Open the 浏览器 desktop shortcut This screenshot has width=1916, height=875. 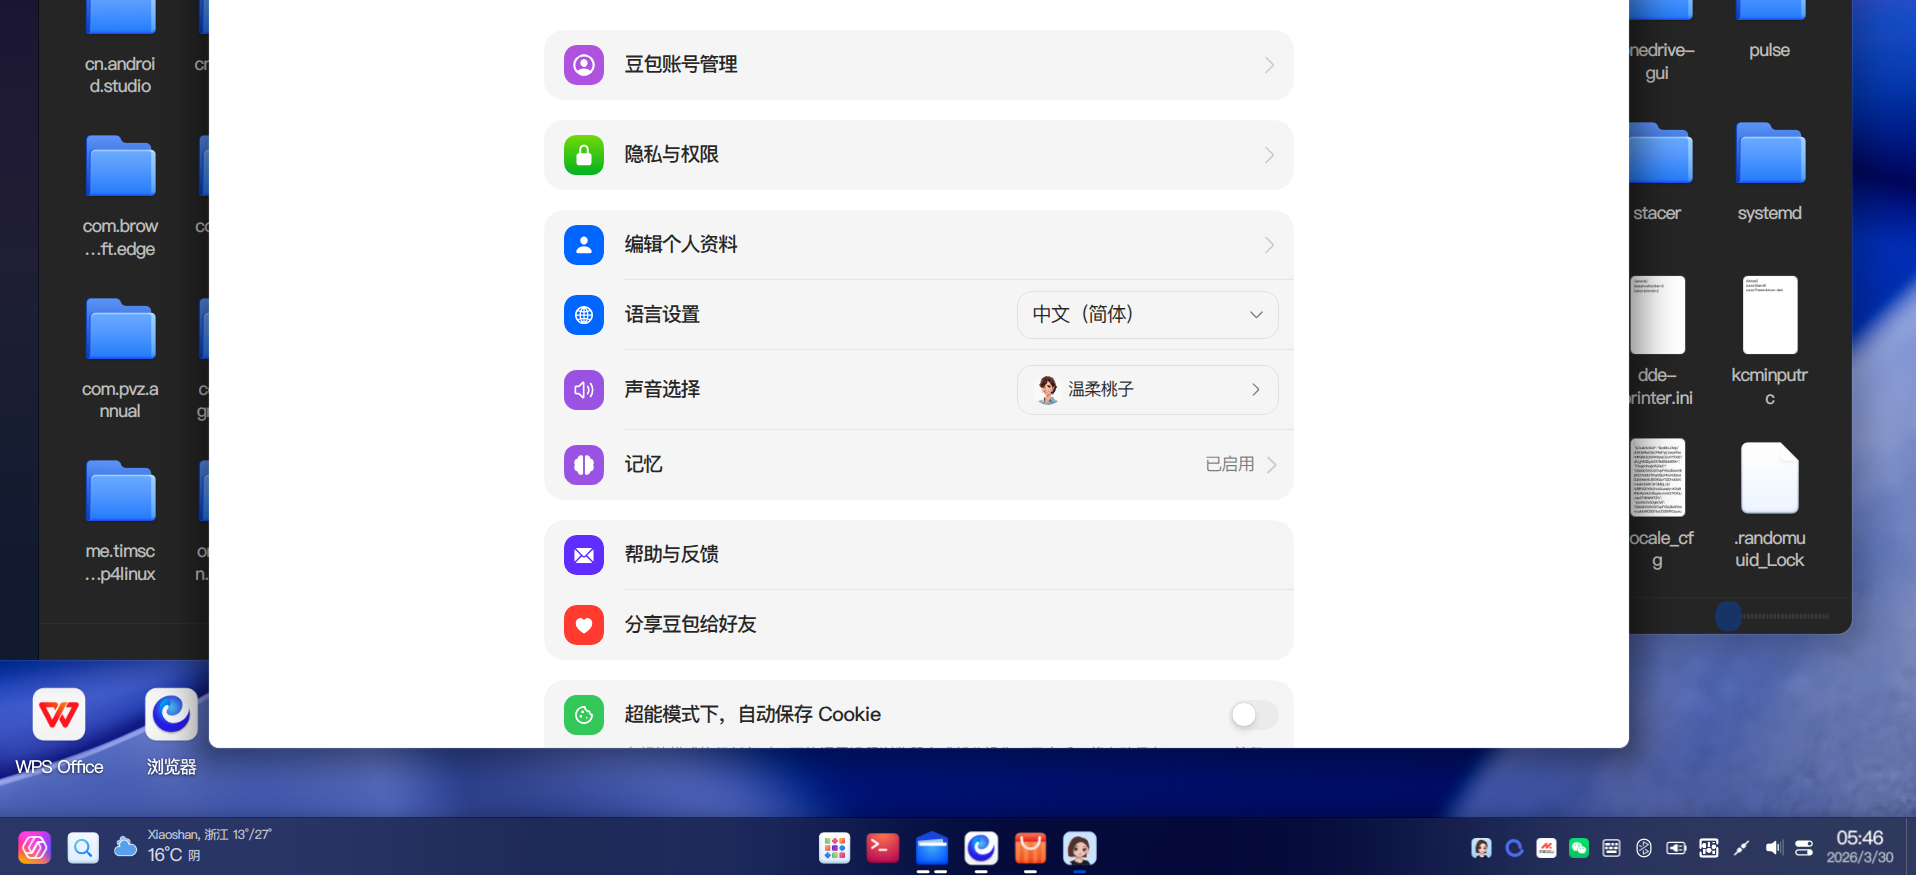(171, 732)
